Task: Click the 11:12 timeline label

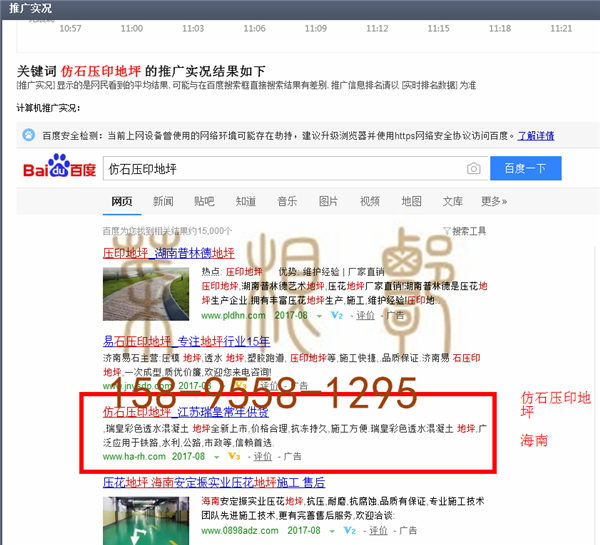Action: pos(377,28)
